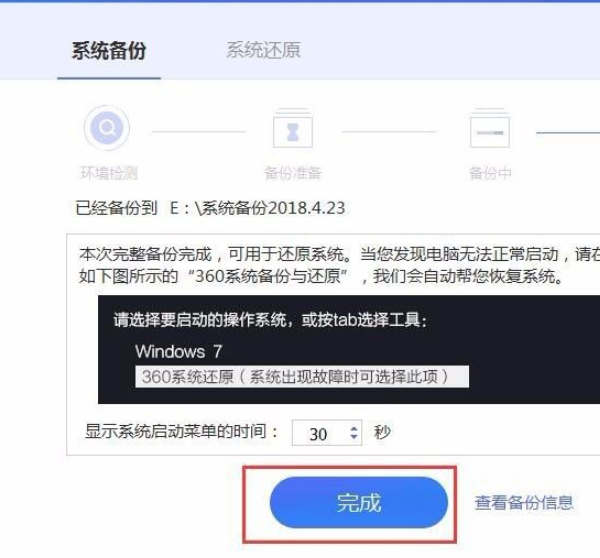Click the 环境检测 magnifier step icon

point(107,128)
